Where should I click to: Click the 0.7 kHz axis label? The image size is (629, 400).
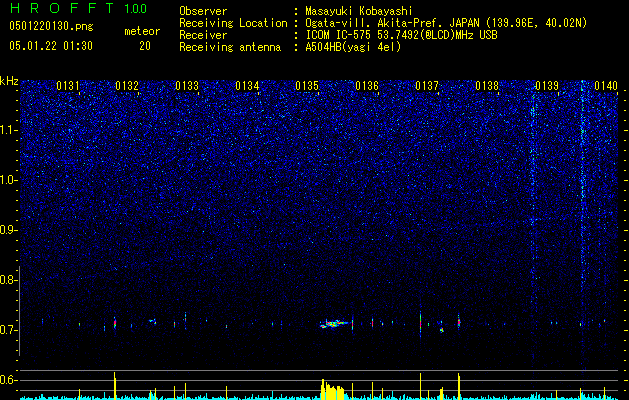coord(9,330)
